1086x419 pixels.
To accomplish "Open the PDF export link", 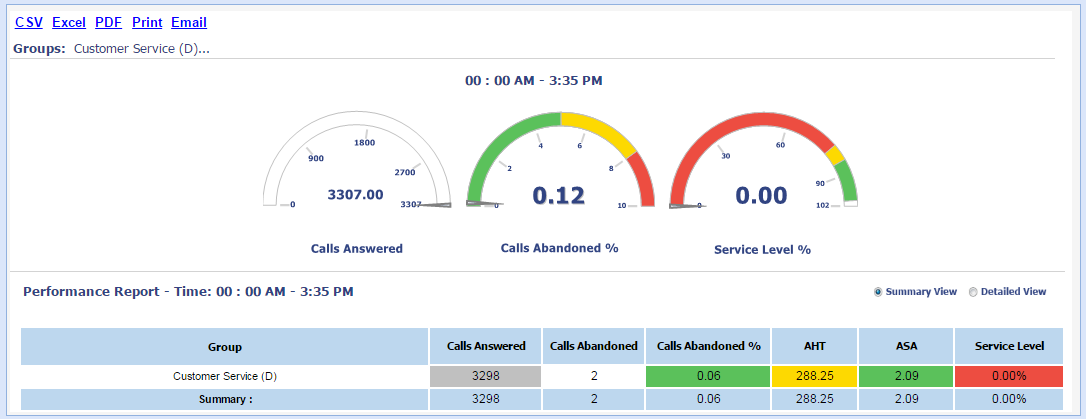I will [108, 22].
